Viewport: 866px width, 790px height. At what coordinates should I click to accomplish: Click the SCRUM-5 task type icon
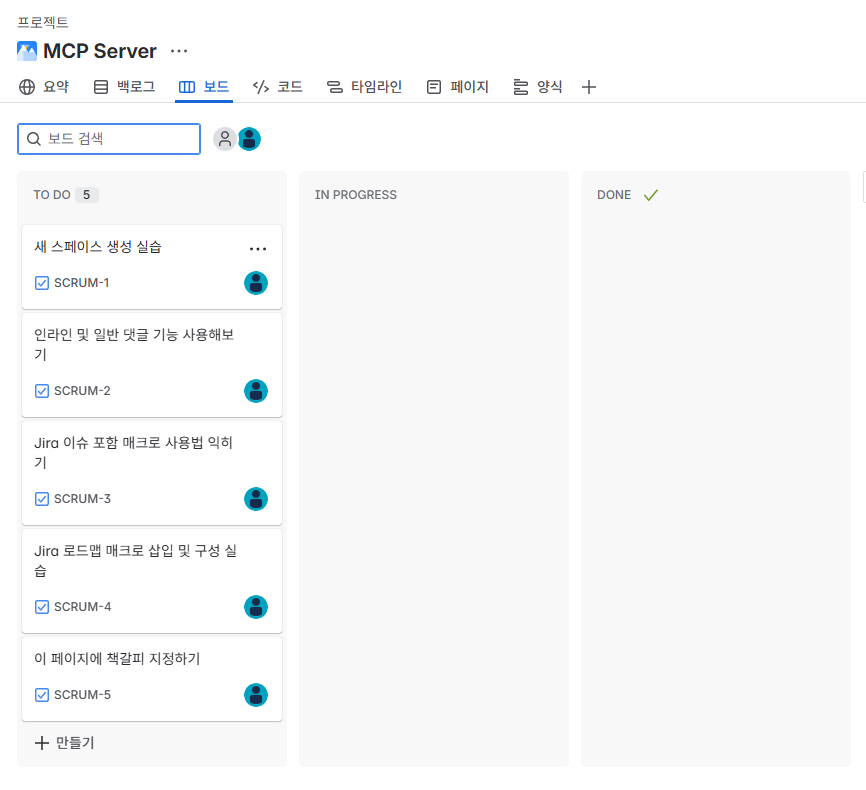point(42,694)
